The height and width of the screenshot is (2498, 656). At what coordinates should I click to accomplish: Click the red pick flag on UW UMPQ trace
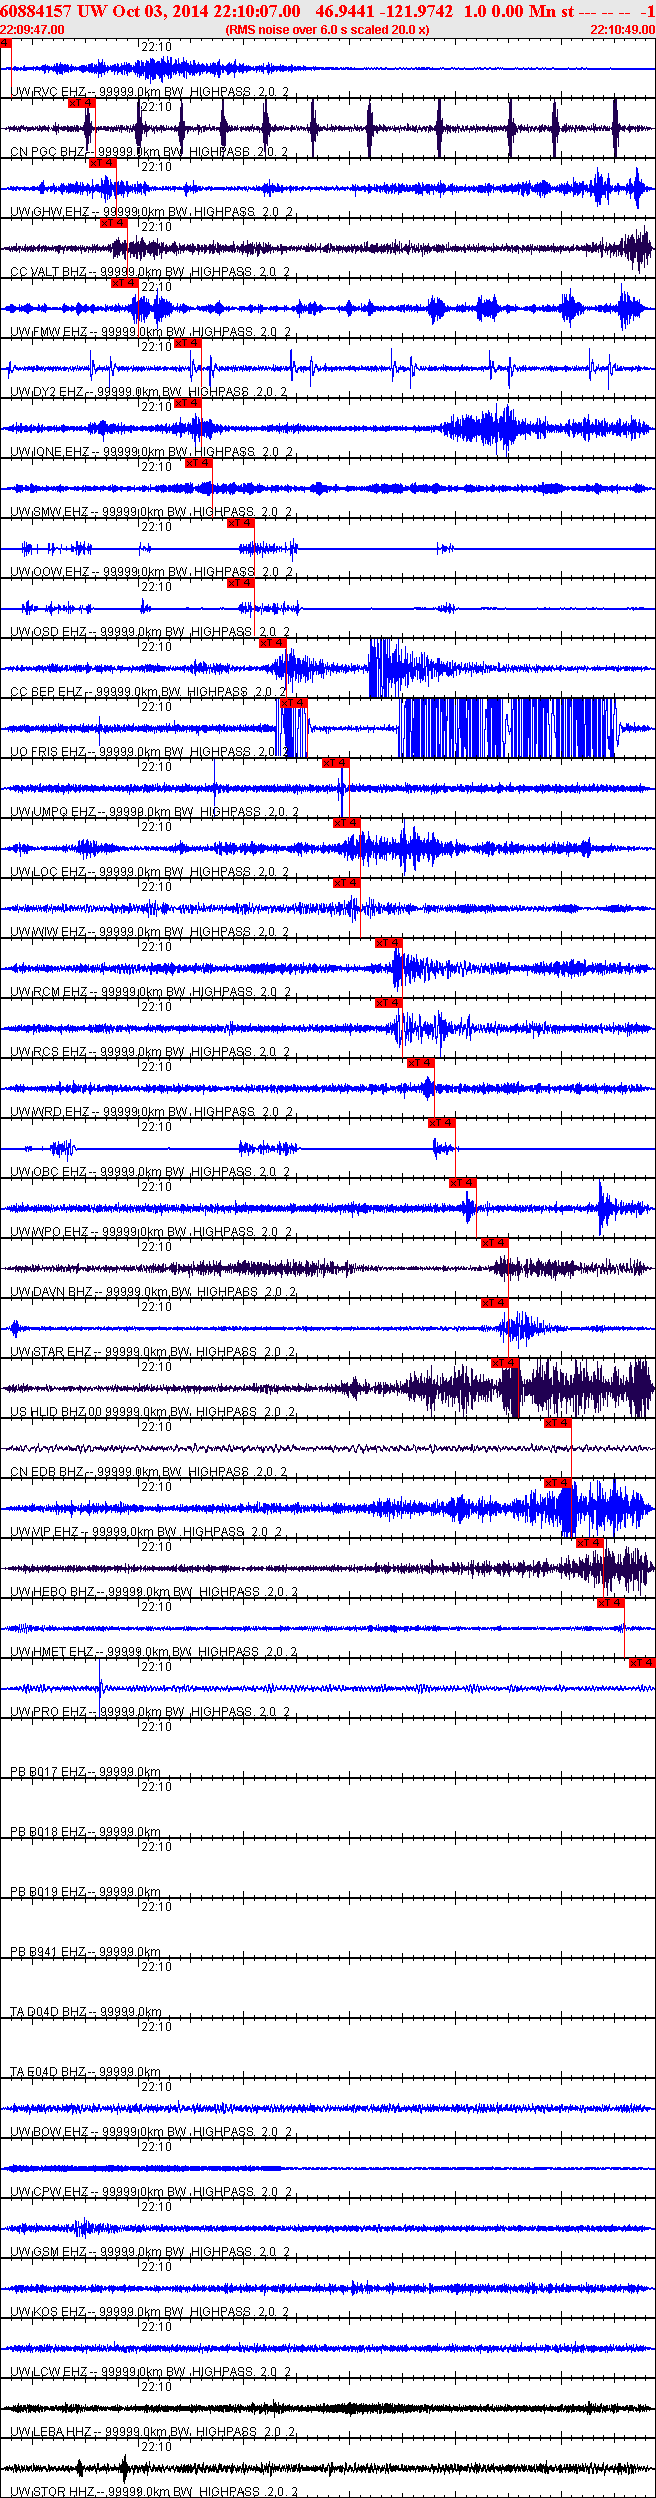click(335, 763)
